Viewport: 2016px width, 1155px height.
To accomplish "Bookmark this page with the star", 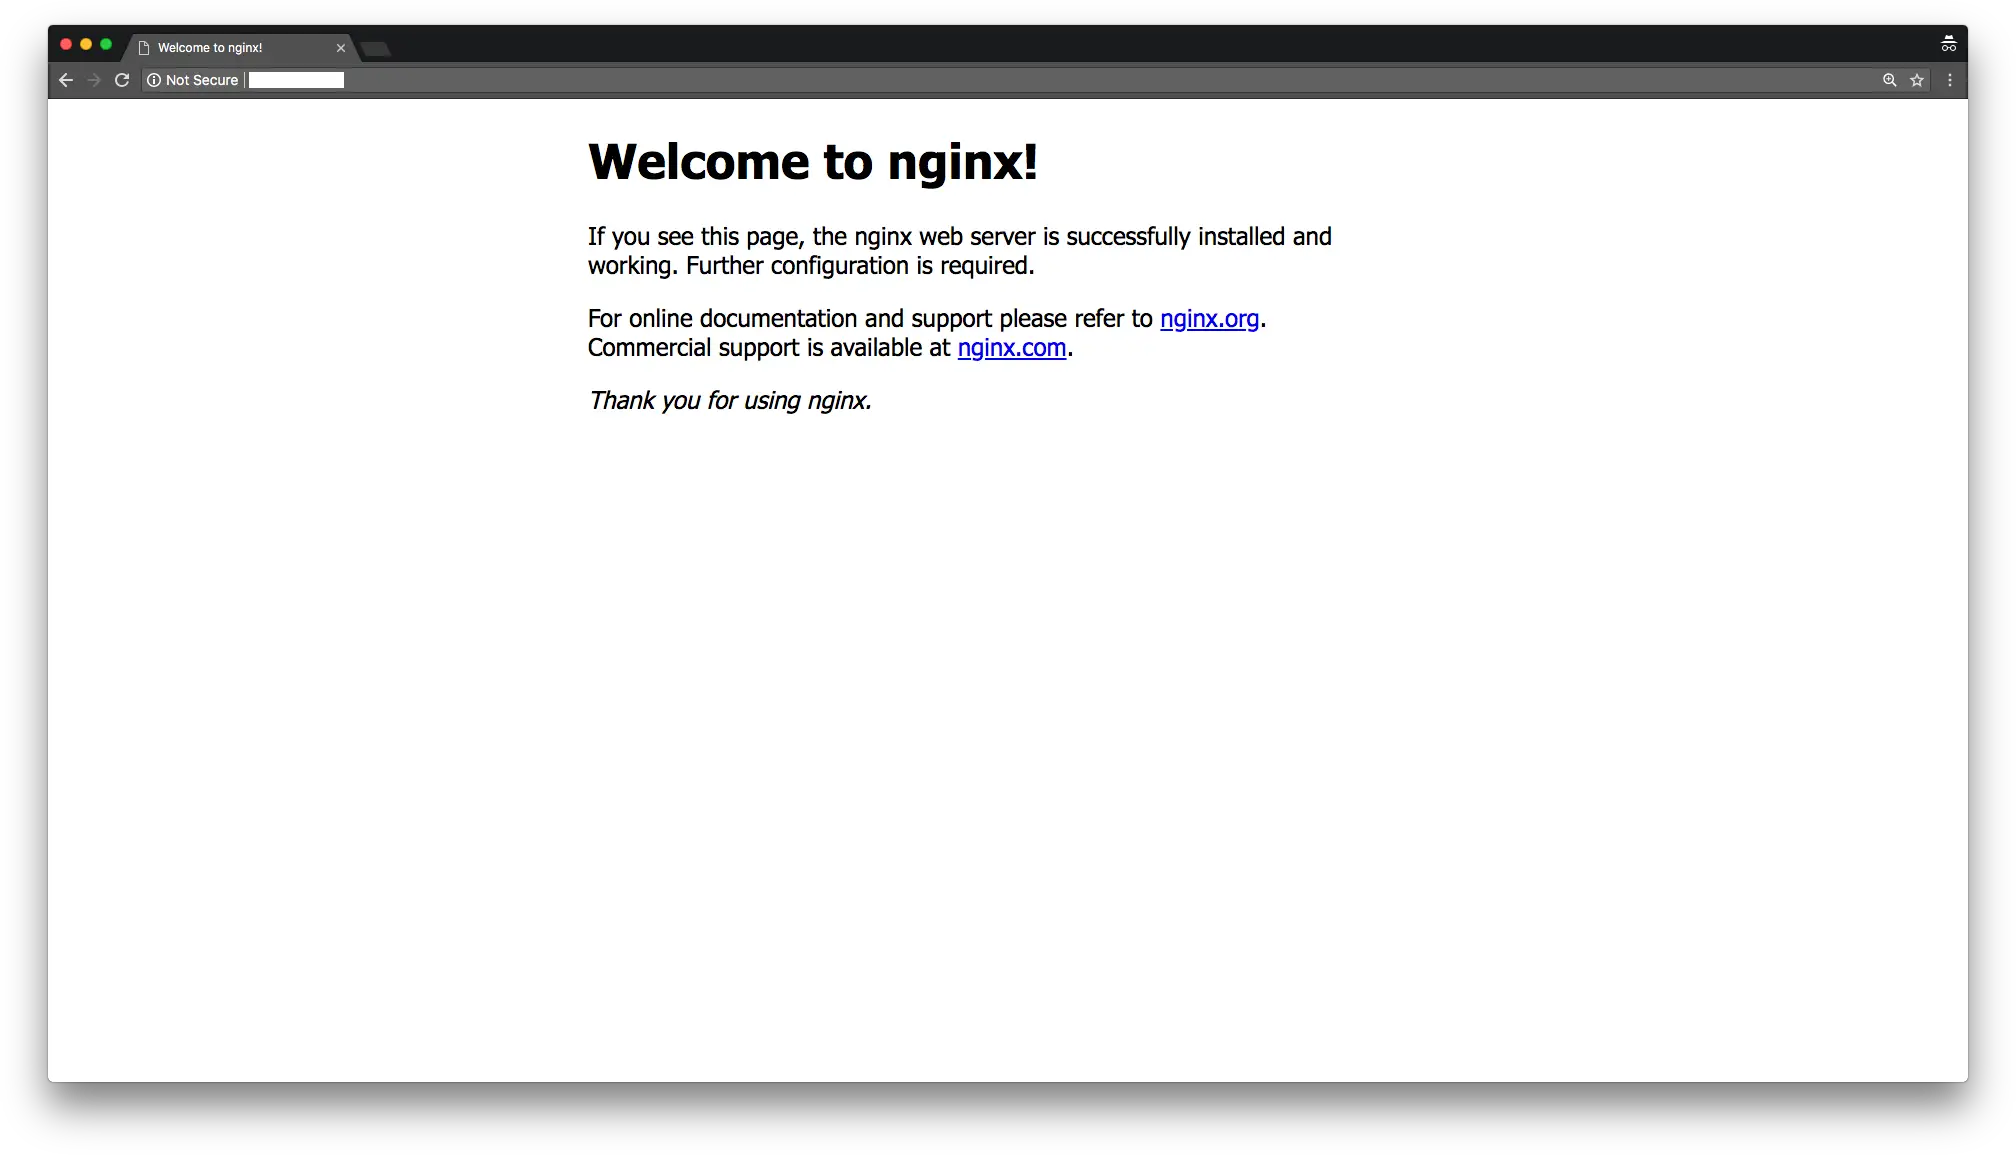I will pos(1916,80).
